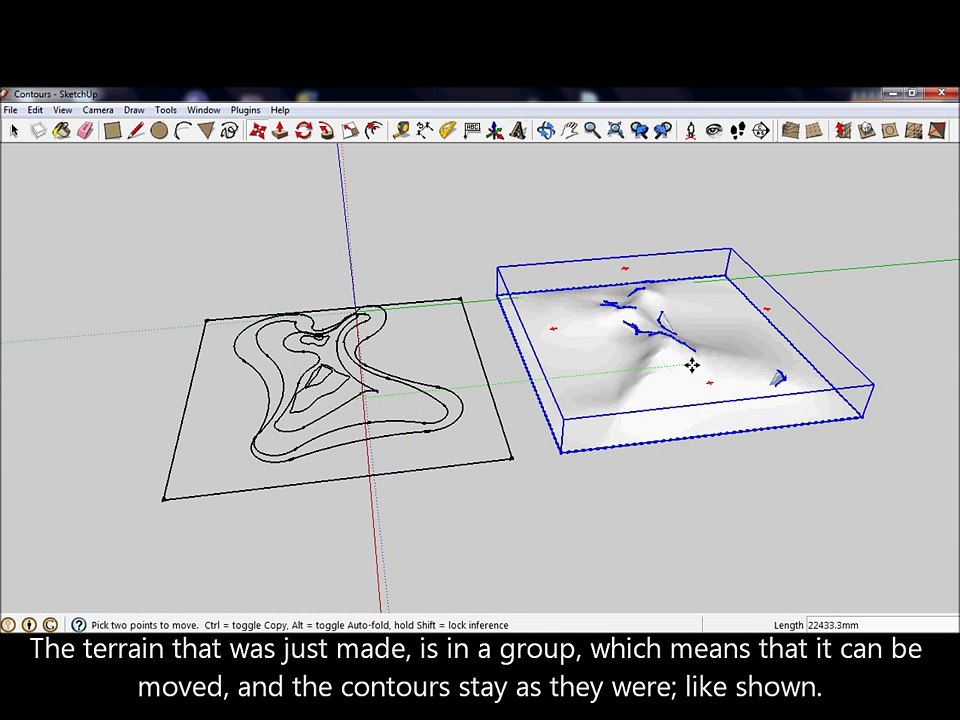Click the first status bar geo-location icon
The width and height of the screenshot is (960, 720).
[8, 624]
